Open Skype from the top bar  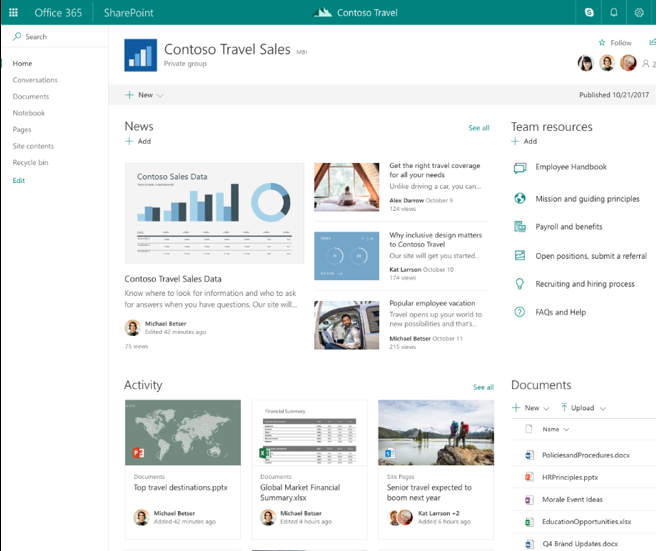[589, 12]
